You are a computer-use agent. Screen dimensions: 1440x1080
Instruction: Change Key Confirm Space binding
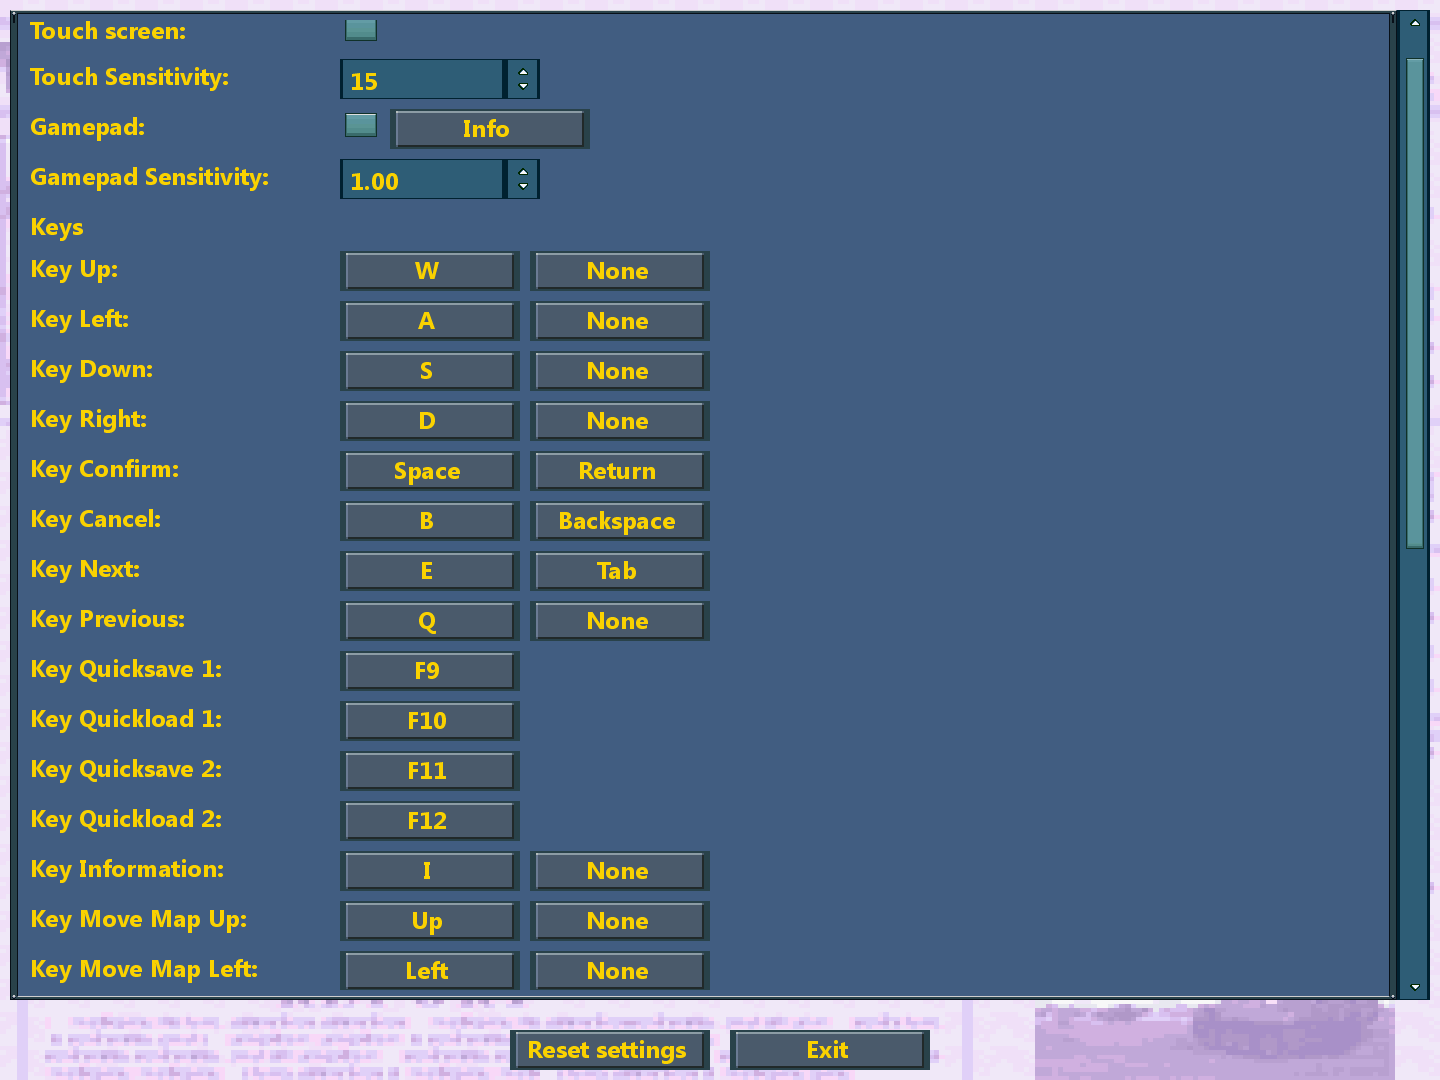[430, 471]
